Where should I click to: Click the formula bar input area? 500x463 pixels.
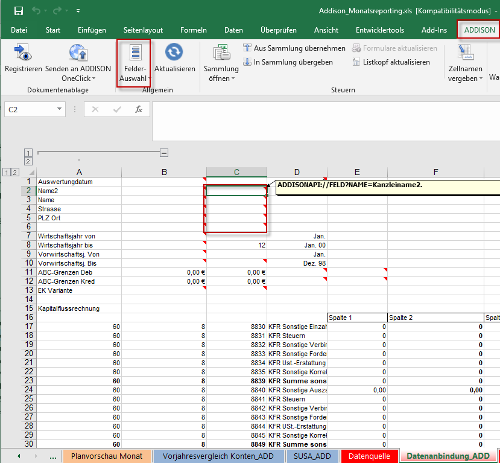coord(326,121)
